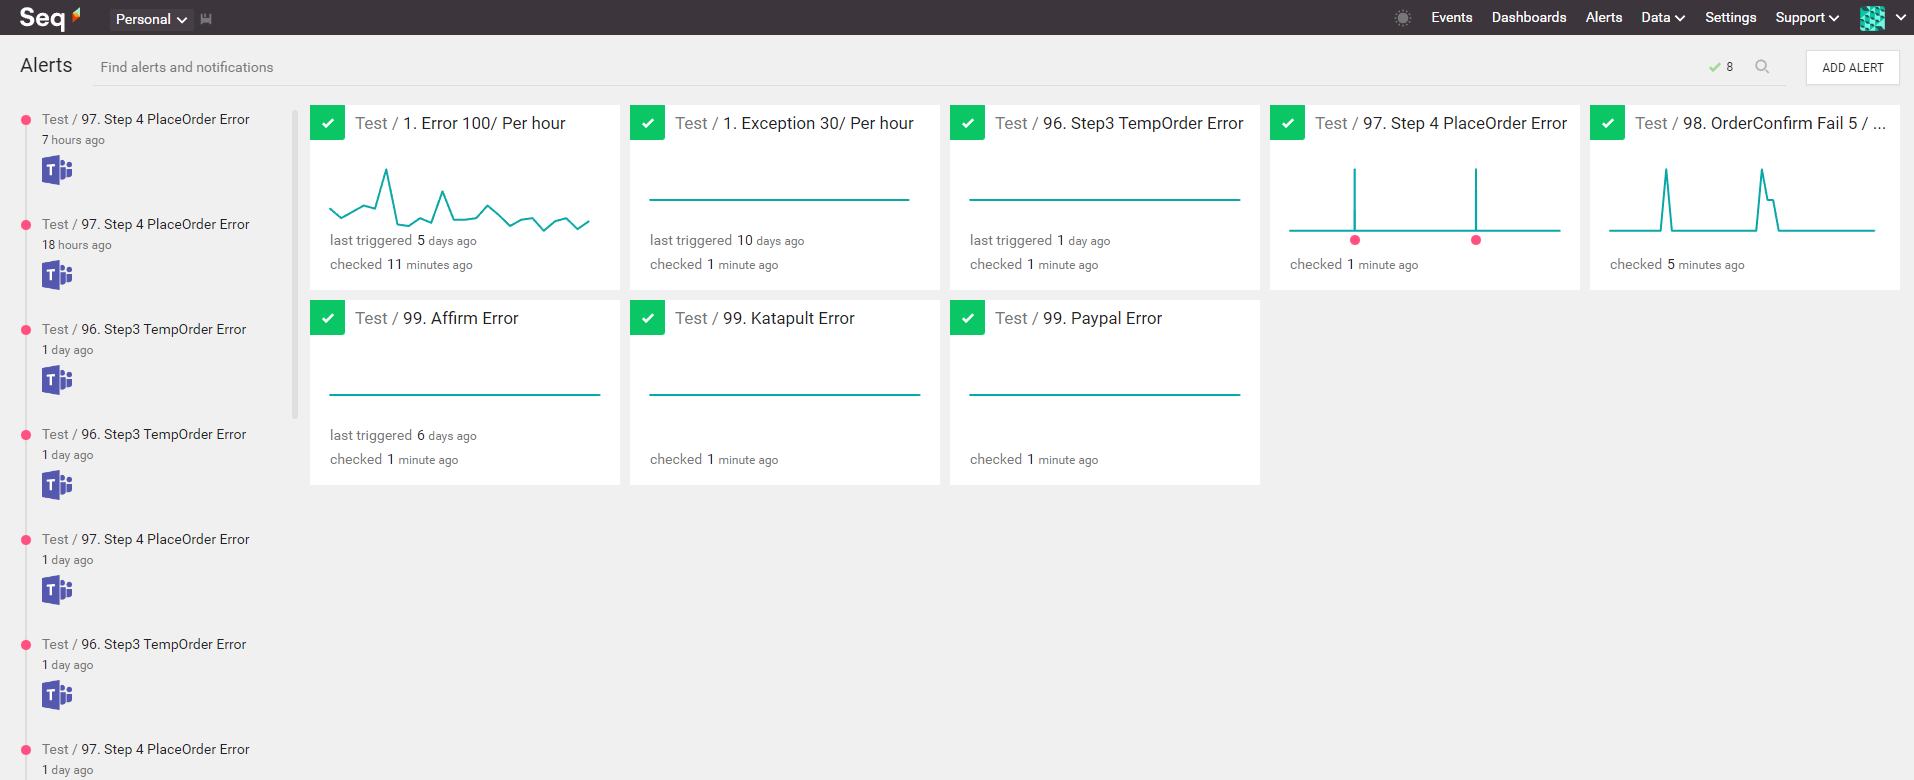1914x780 pixels.
Task: Click Teams icon under the 7 hours ago notification
Action: pyautogui.click(x=57, y=171)
